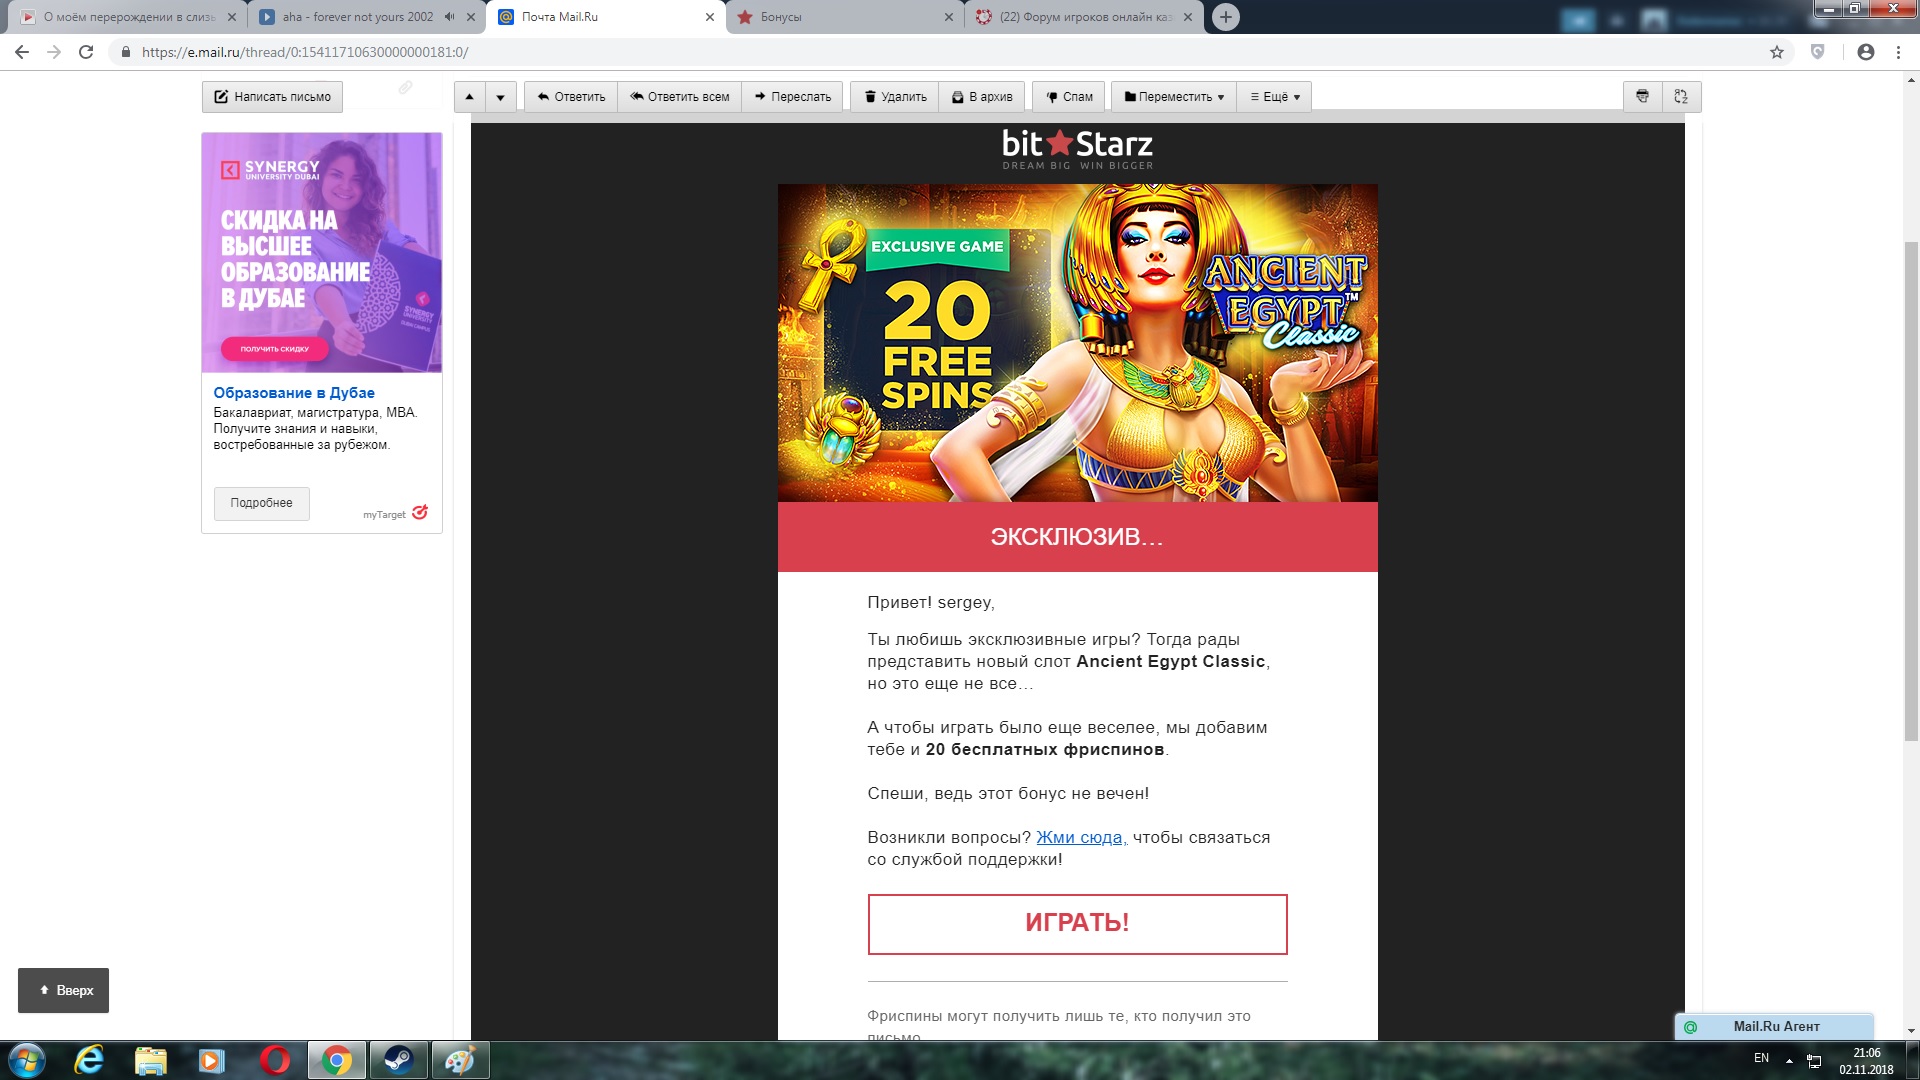Click the page vertical scrollbar
Viewport: 1920px width, 1080px height.
pyautogui.click(x=1911, y=490)
